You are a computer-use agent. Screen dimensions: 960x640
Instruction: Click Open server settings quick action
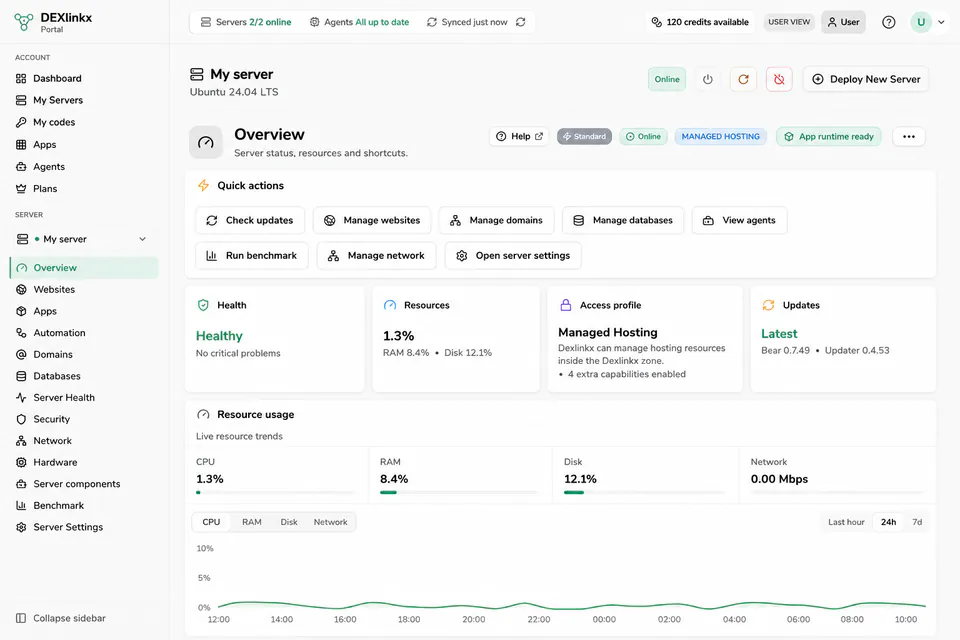point(513,256)
